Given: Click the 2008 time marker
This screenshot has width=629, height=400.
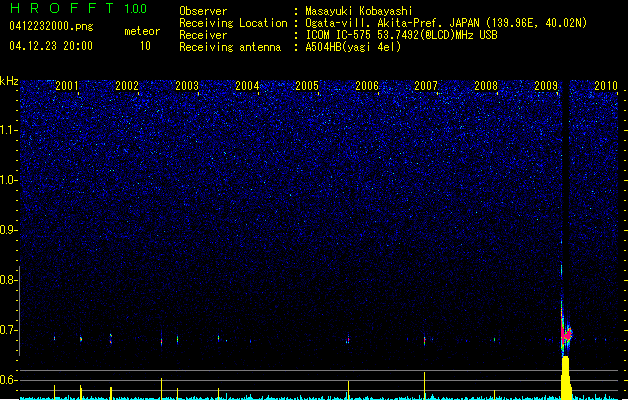Looking at the screenshot, I should 486,85.
